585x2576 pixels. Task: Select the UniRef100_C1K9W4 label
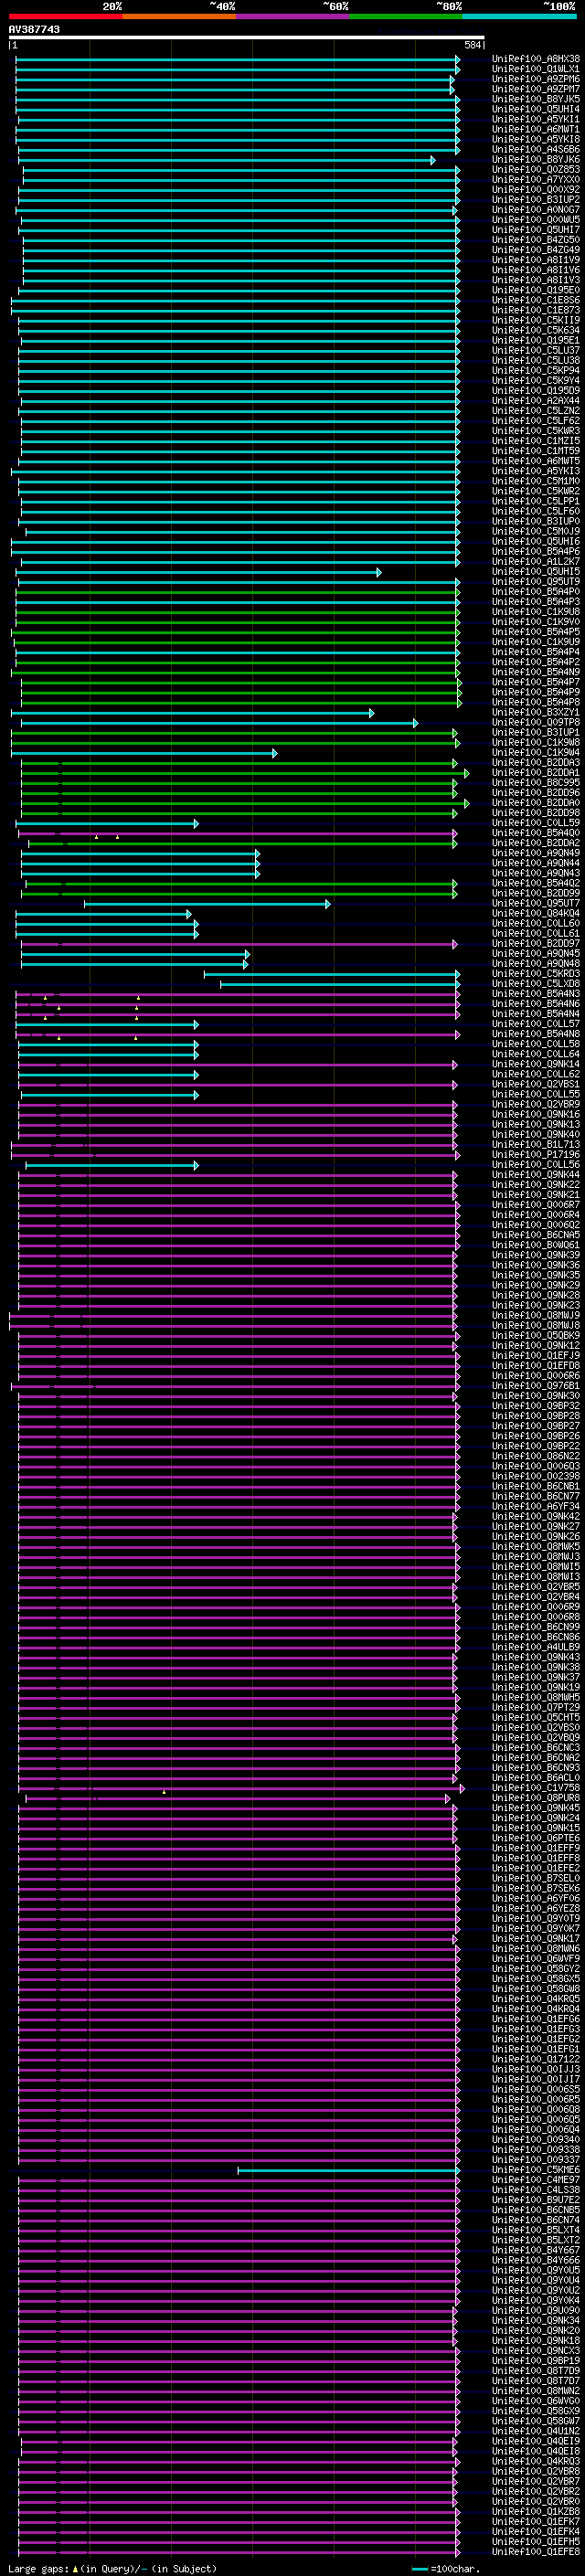(x=536, y=753)
